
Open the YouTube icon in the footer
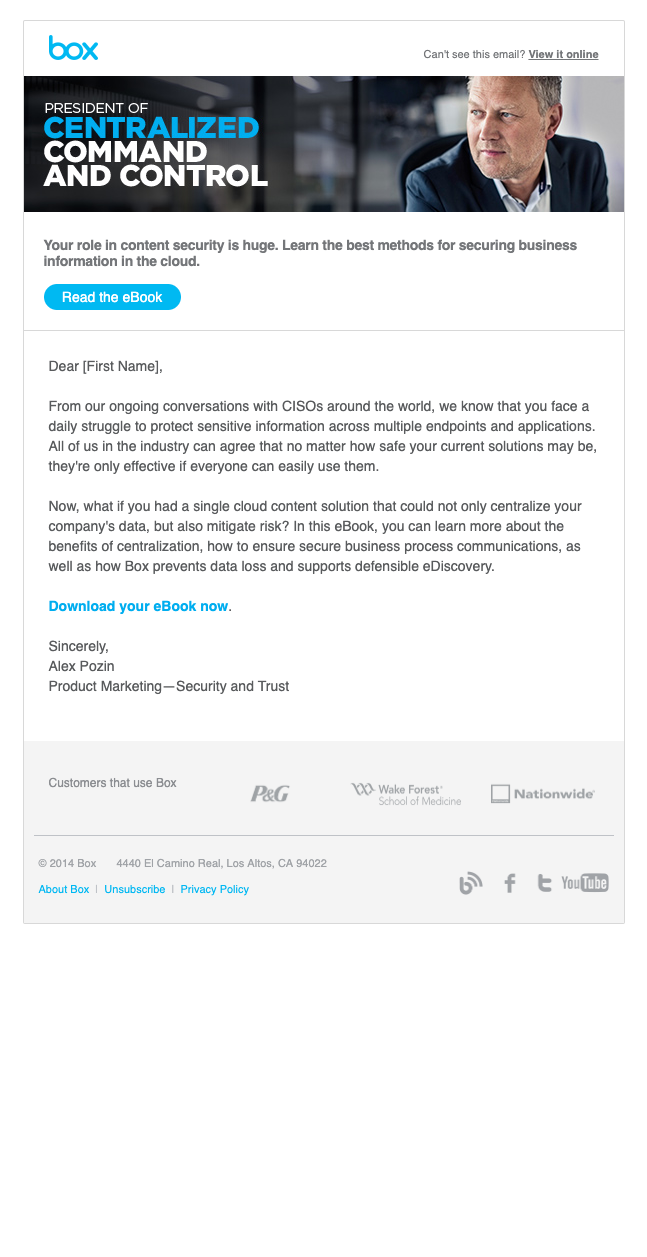click(585, 883)
